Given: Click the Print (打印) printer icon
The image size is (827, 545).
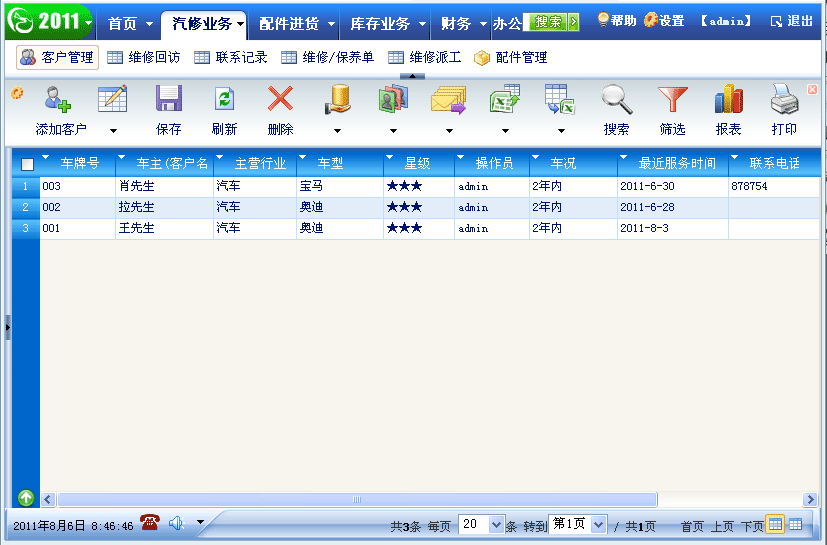Looking at the screenshot, I should (x=784, y=99).
